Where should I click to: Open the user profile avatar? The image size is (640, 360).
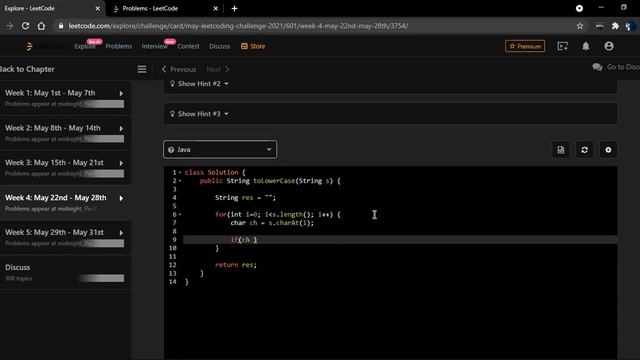(609, 46)
